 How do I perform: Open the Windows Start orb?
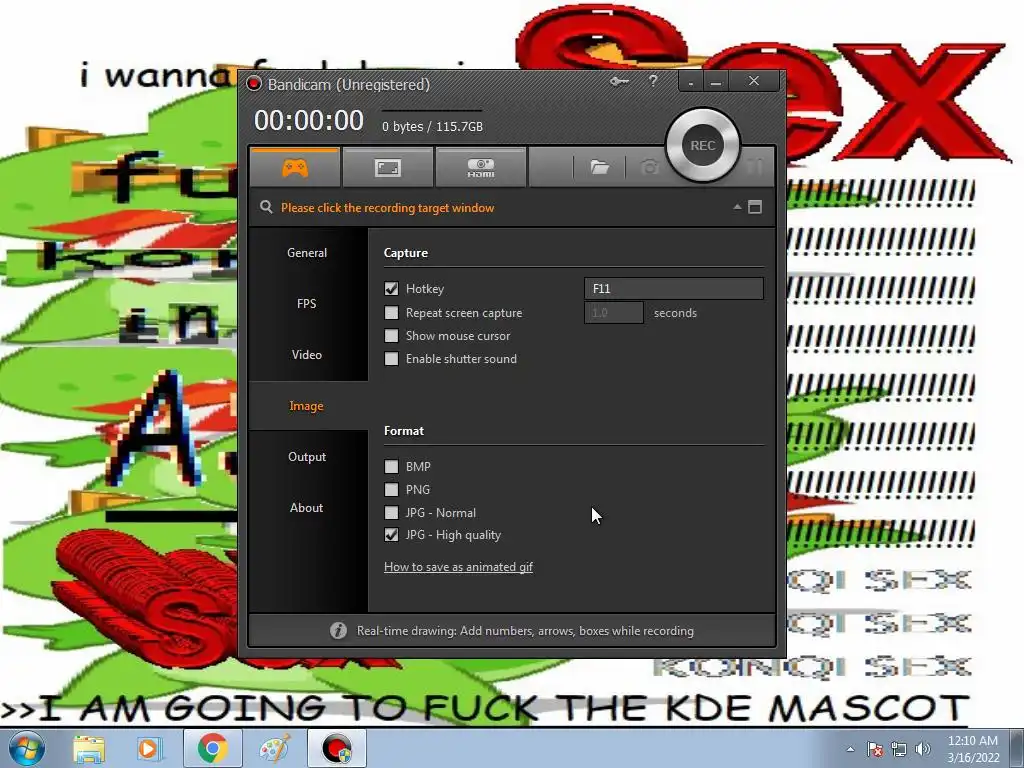27,748
